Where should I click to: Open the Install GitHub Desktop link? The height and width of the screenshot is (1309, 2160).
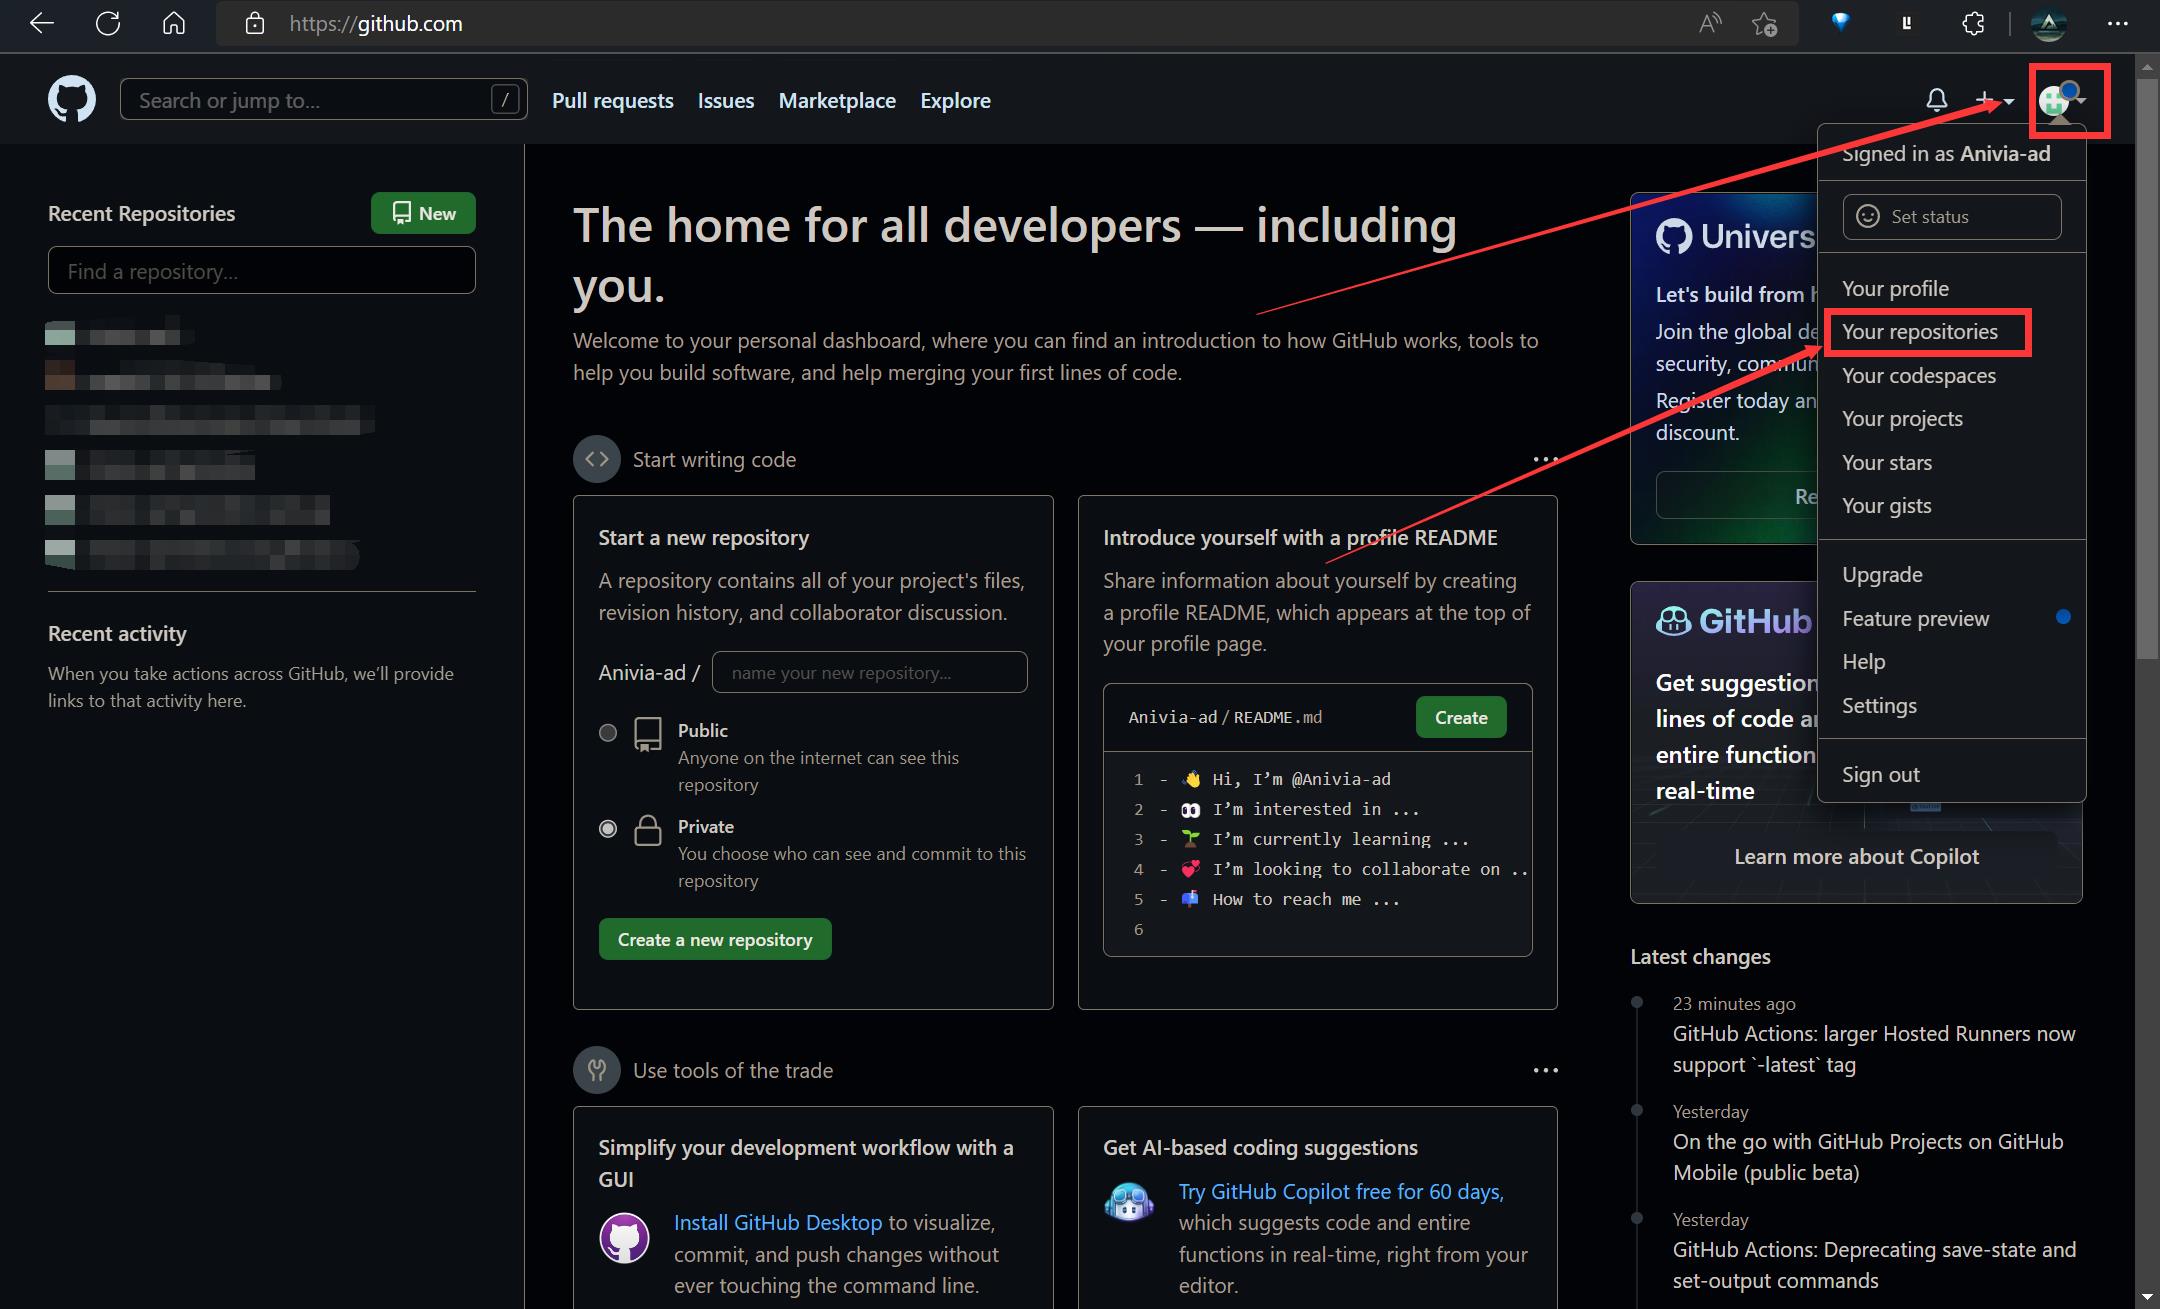(x=778, y=1223)
